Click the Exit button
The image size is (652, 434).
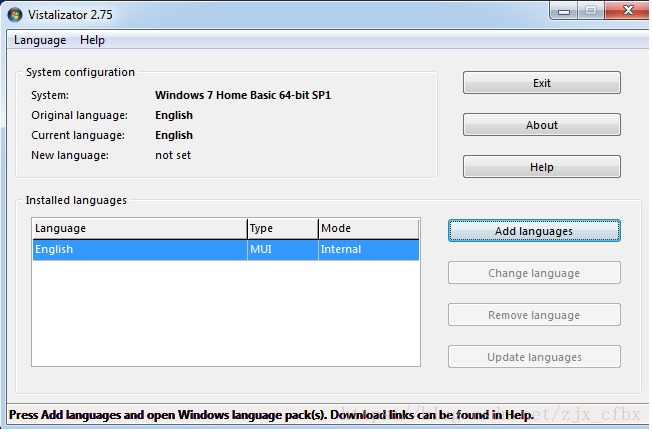coord(541,83)
